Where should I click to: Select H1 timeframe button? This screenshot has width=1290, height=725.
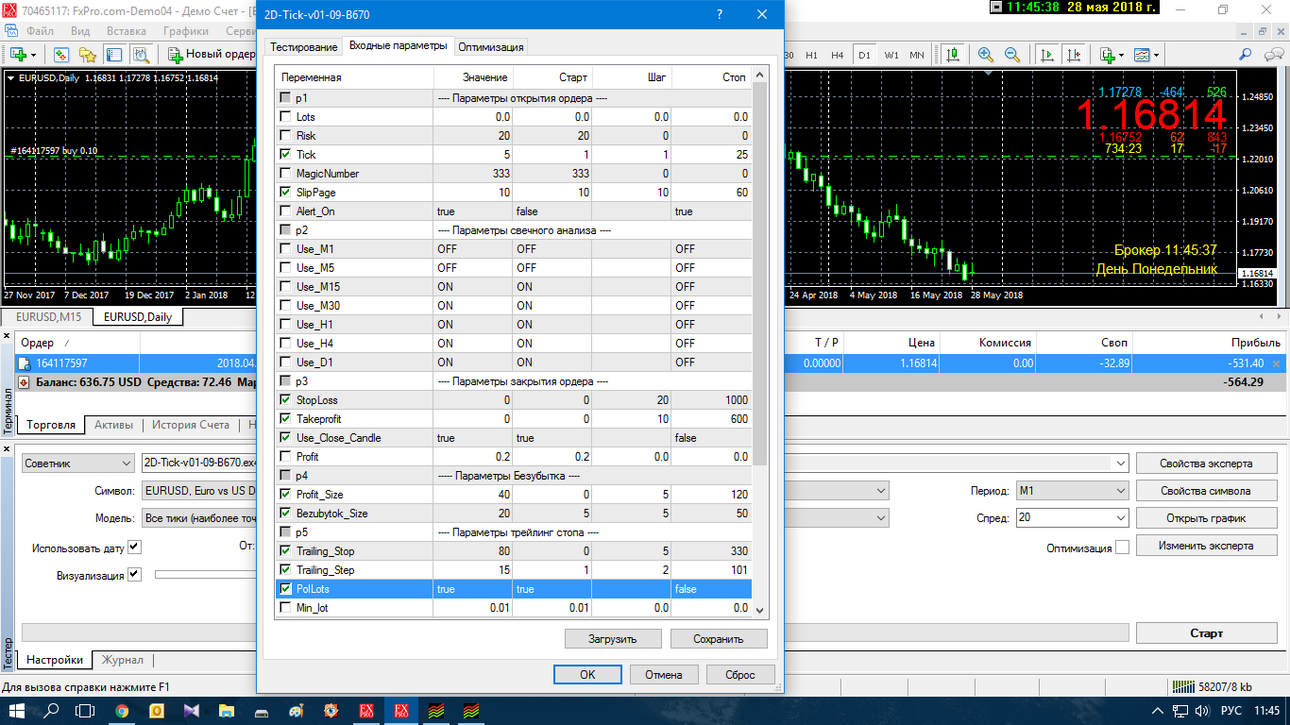[x=812, y=55]
